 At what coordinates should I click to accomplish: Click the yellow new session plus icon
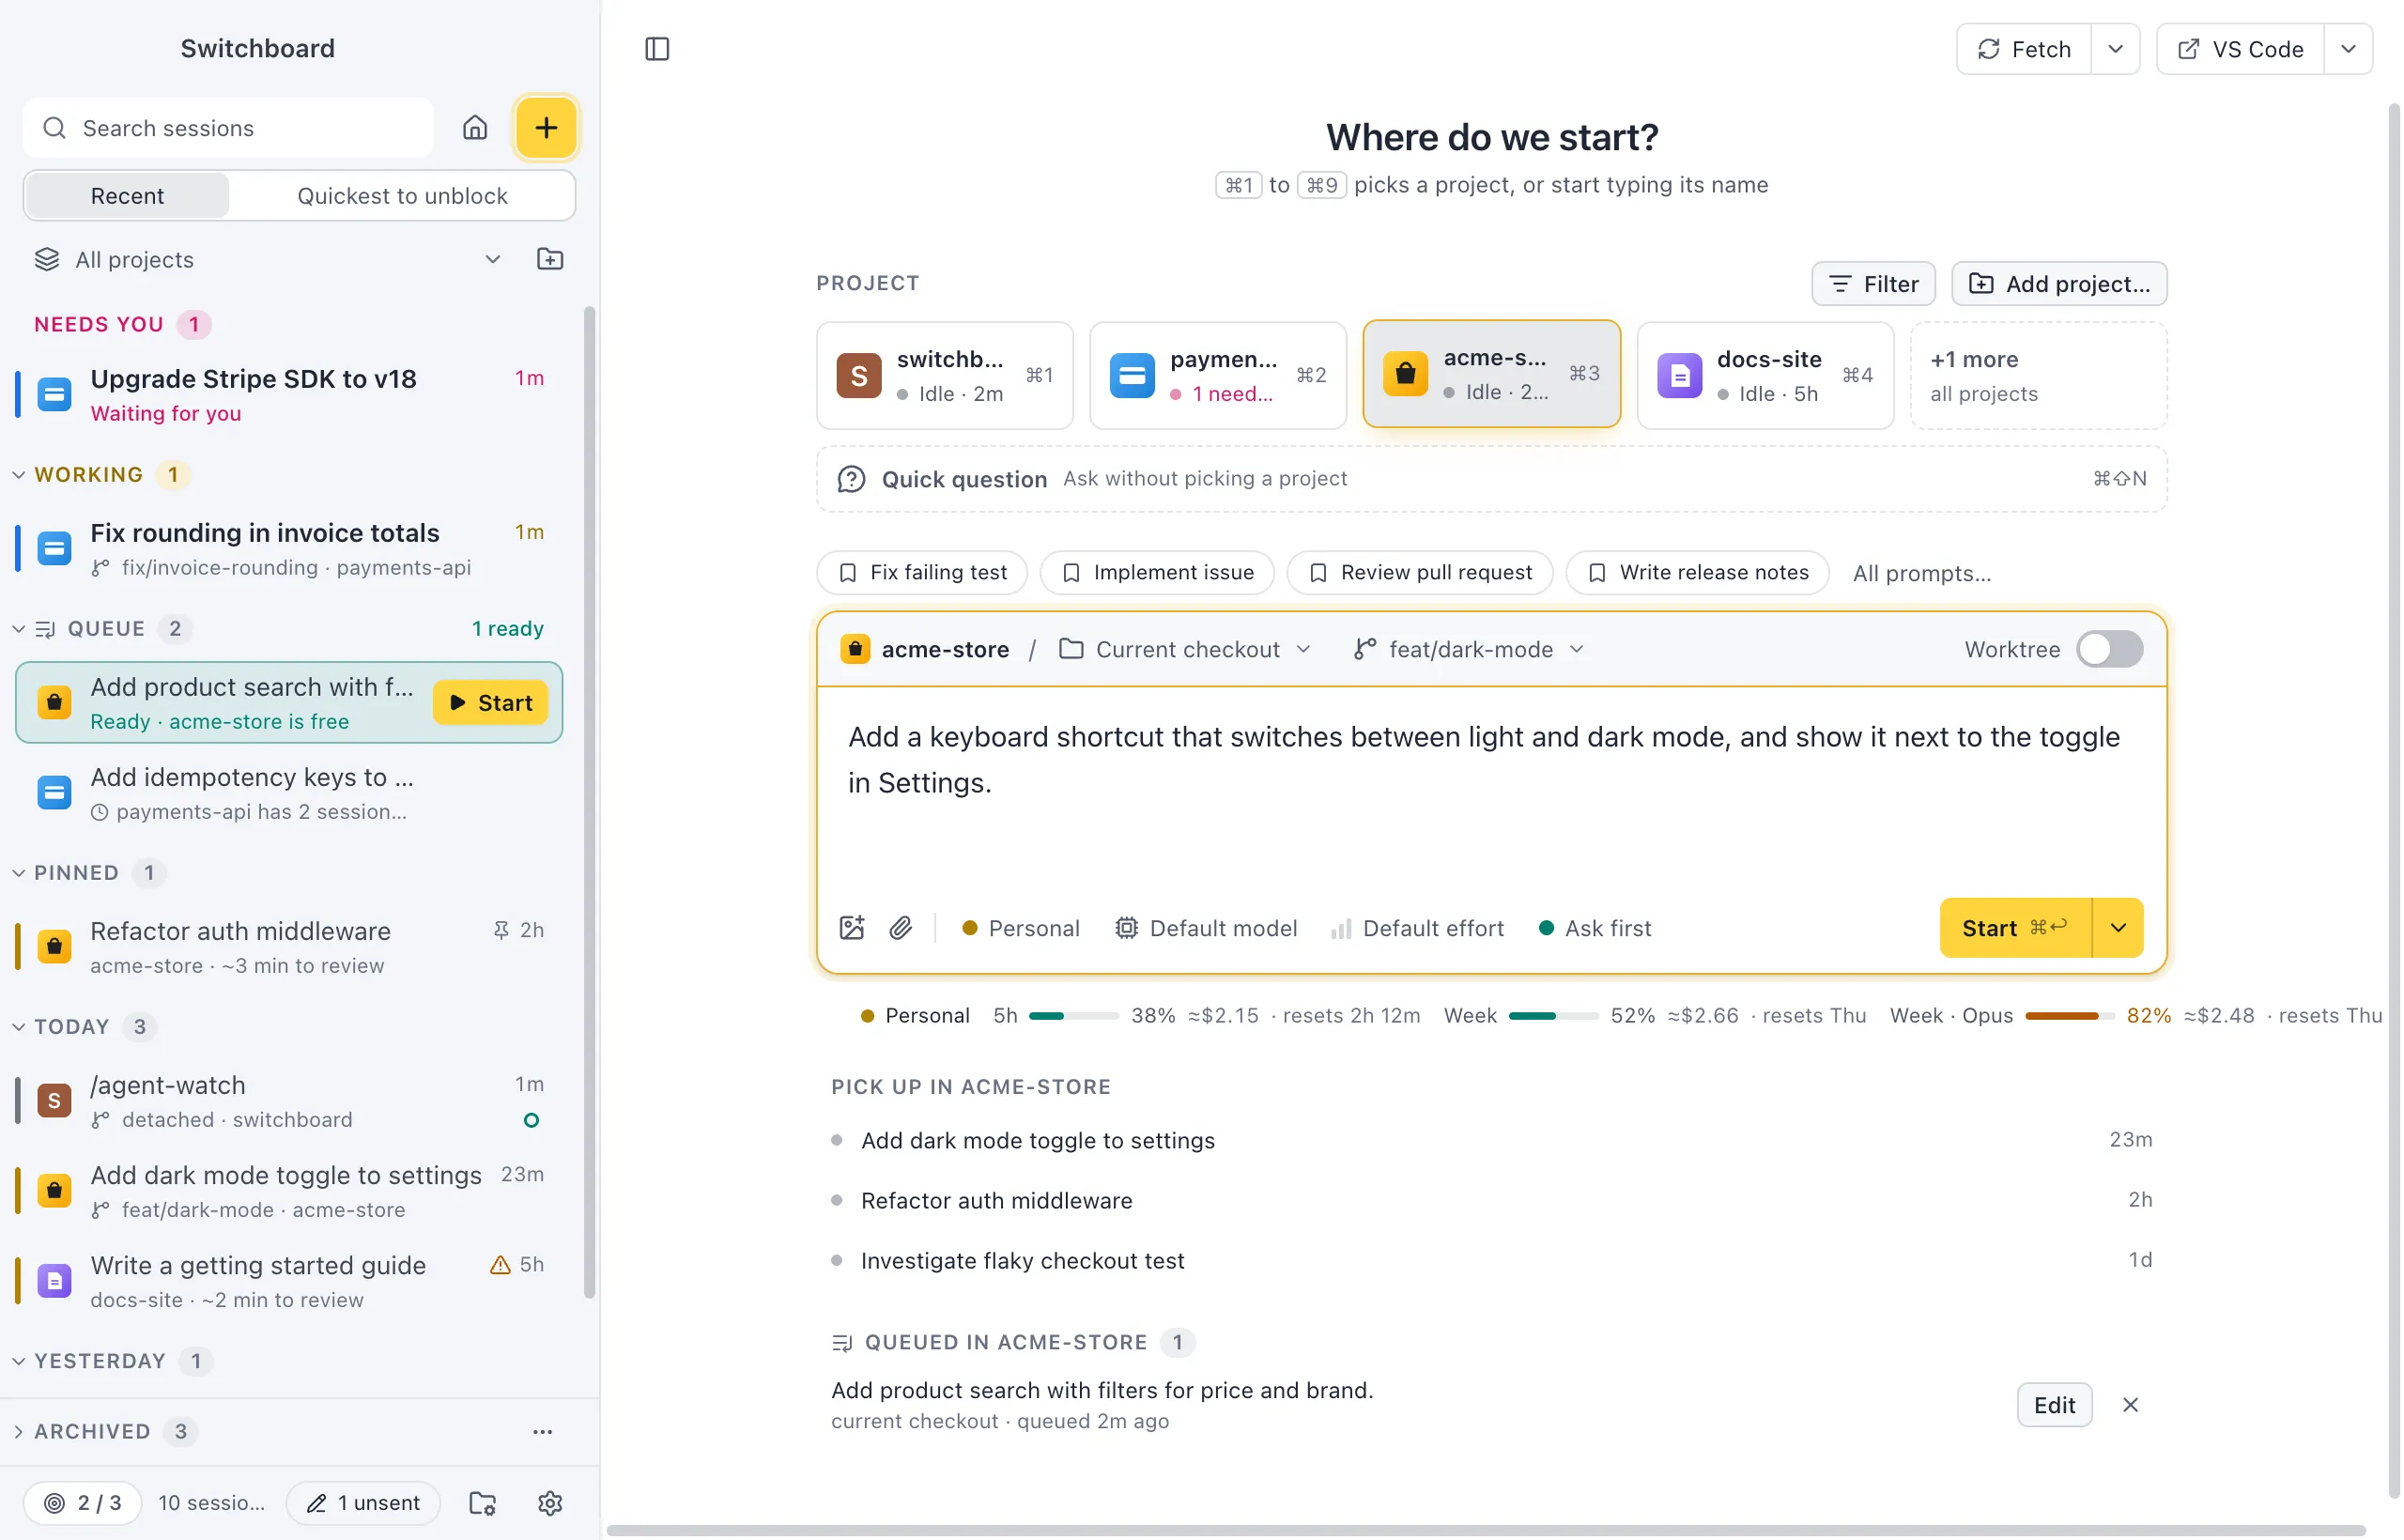[x=546, y=128]
